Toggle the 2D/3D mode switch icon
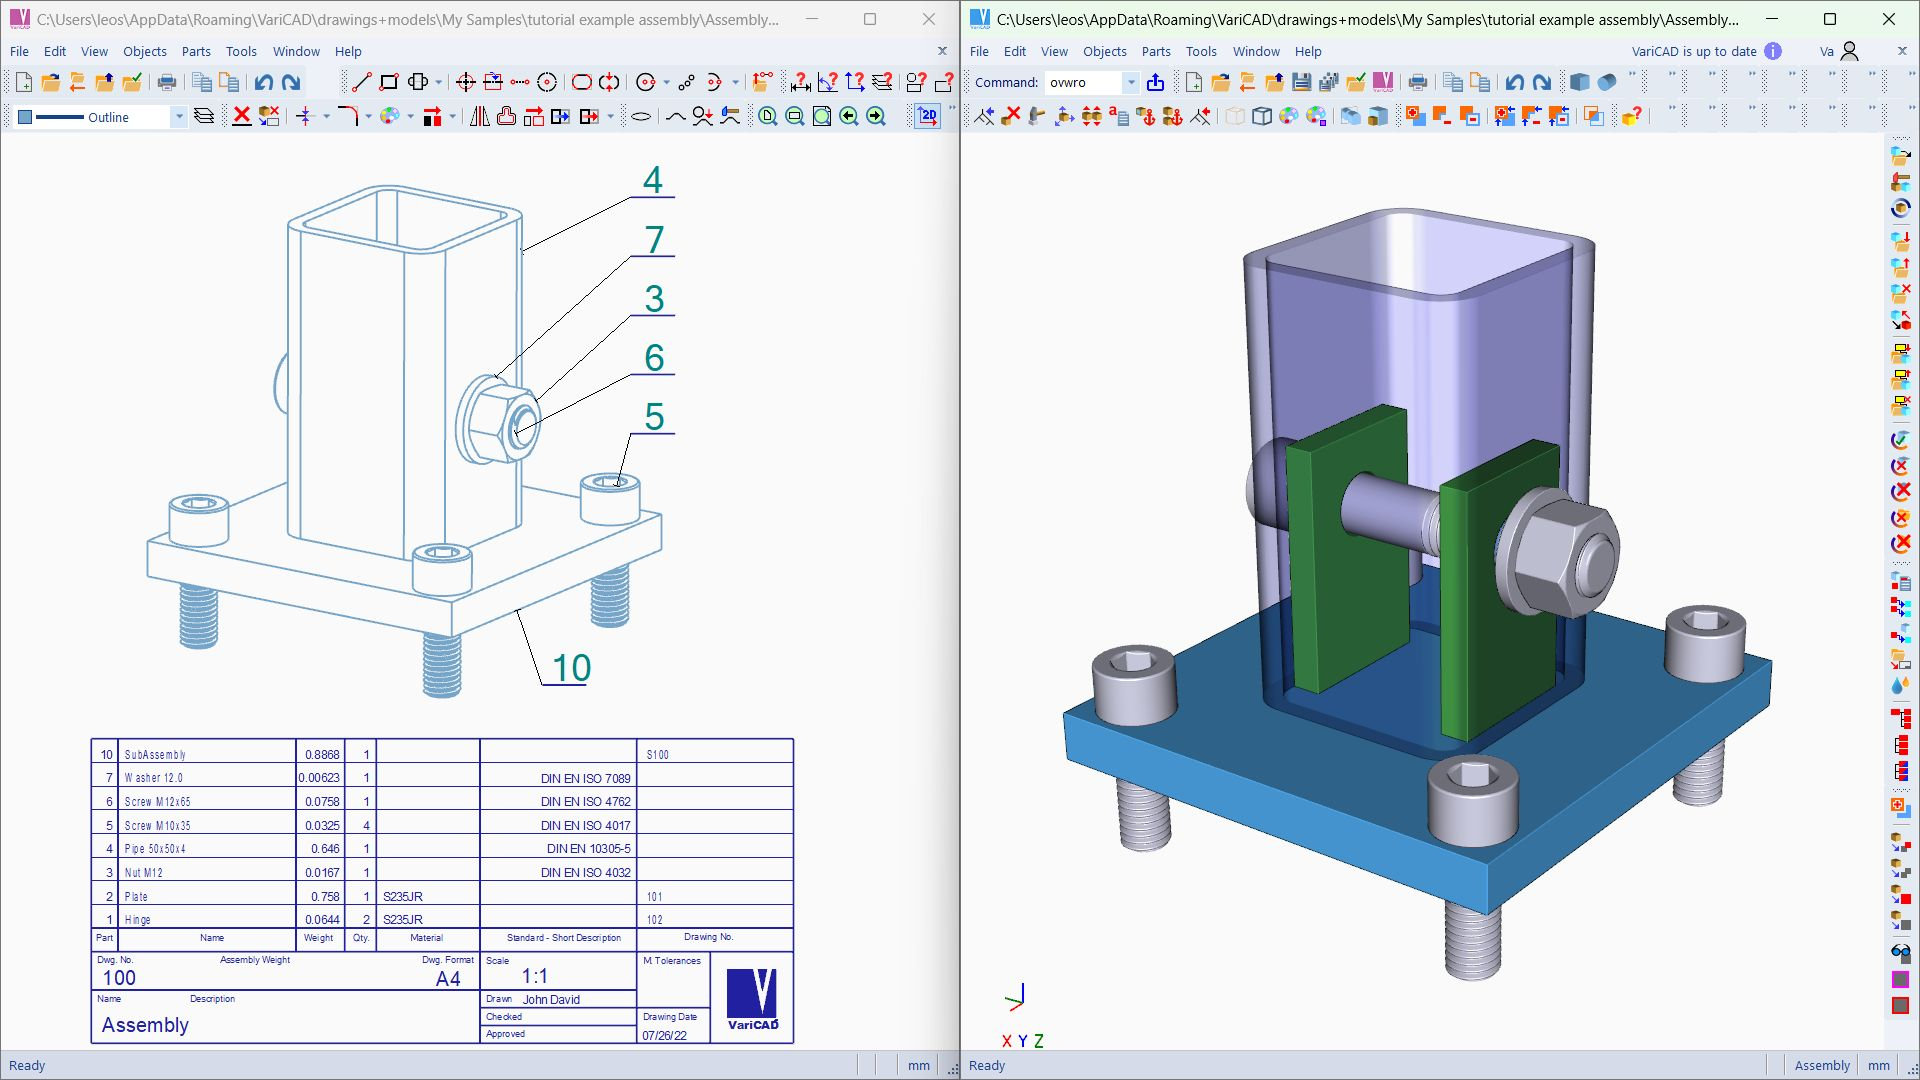Image resolution: width=1920 pixels, height=1080 pixels. [x=927, y=116]
